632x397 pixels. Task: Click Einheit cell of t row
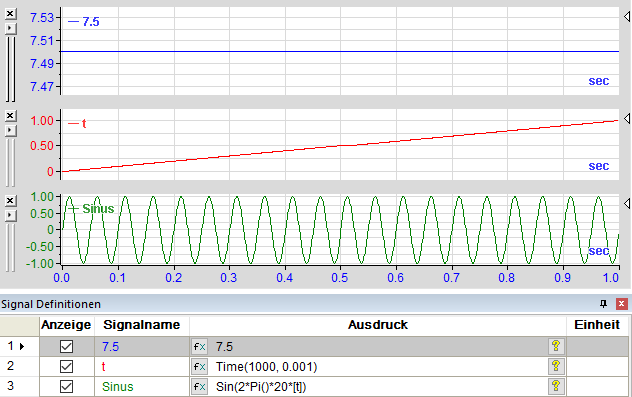(597, 366)
